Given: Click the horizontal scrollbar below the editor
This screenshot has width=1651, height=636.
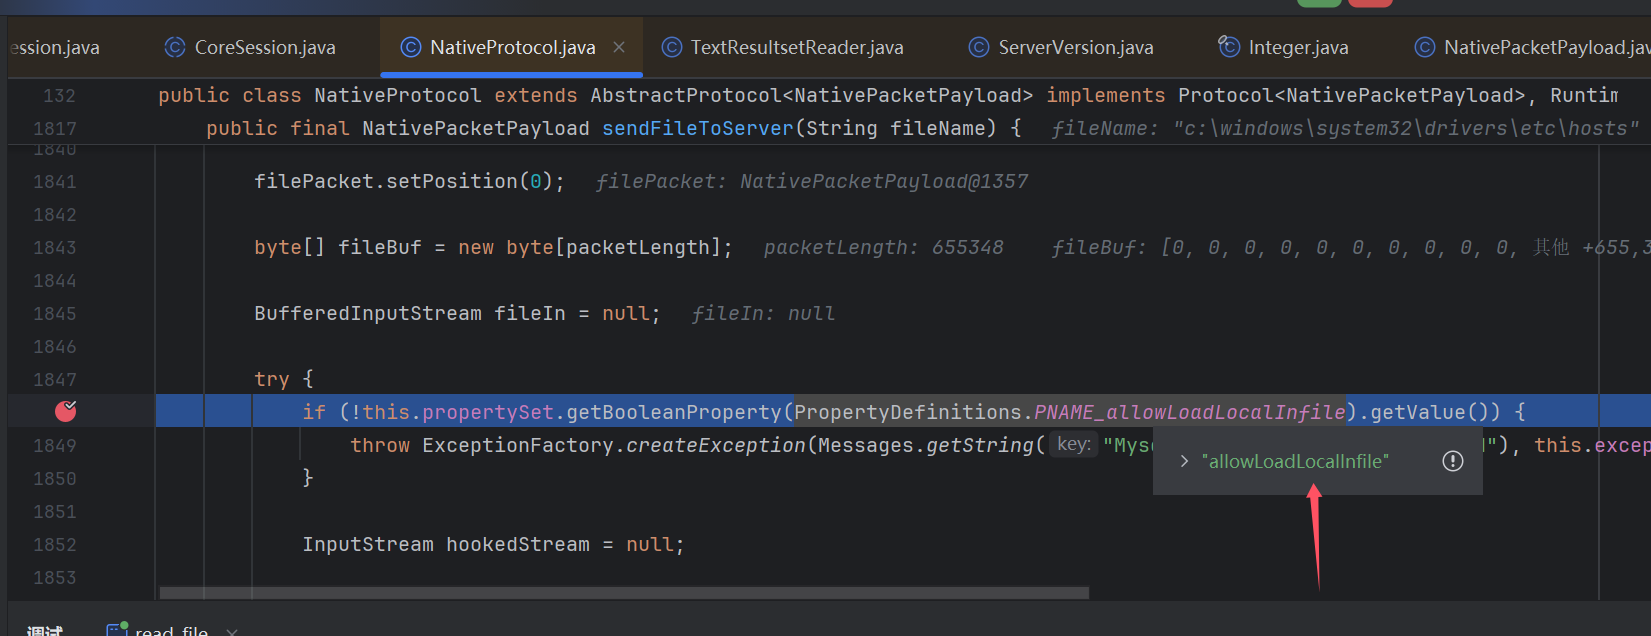Looking at the screenshot, I should click(624, 593).
